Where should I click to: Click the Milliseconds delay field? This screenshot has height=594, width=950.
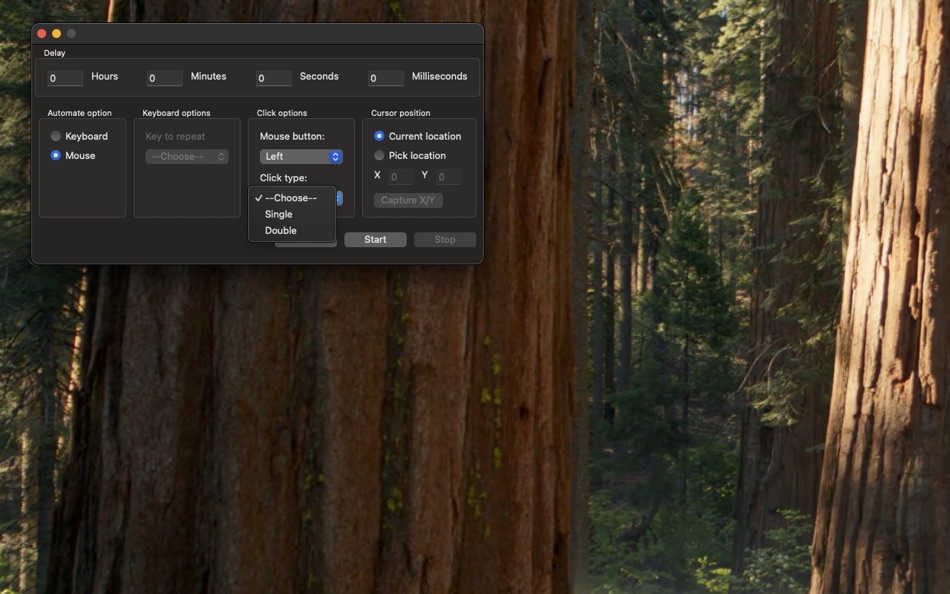pos(385,77)
